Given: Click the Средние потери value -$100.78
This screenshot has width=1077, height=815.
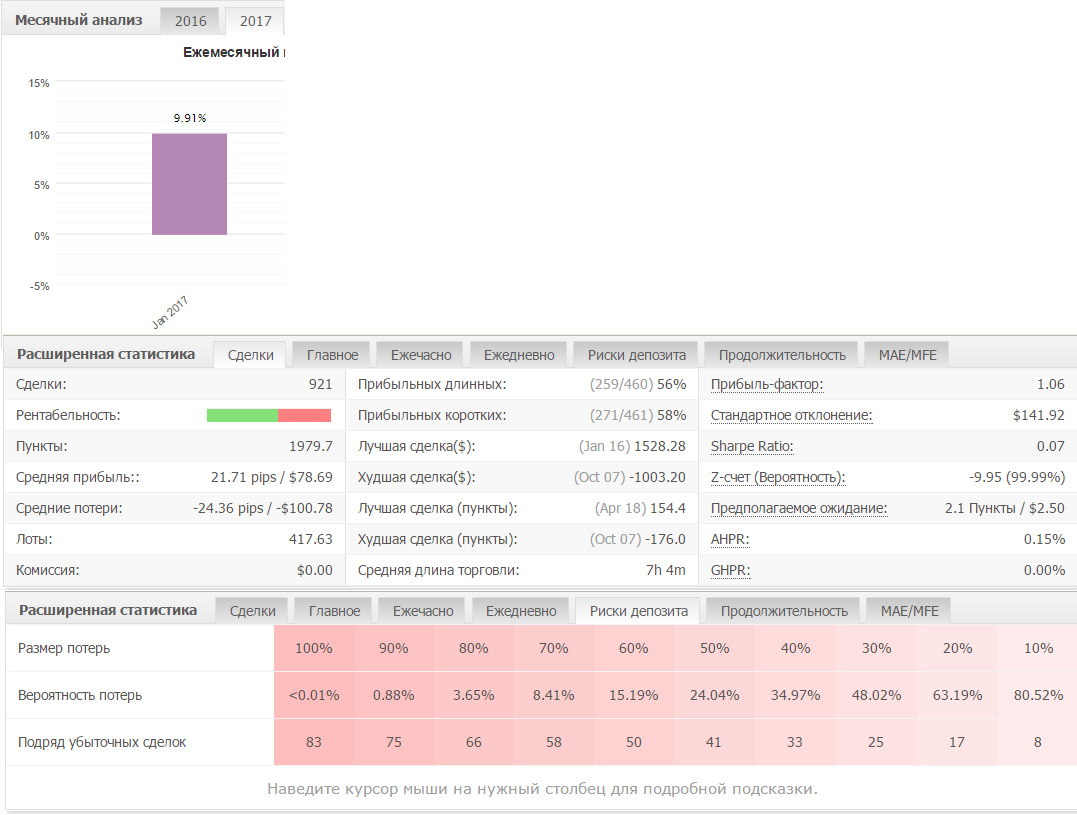Looking at the screenshot, I should [304, 508].
